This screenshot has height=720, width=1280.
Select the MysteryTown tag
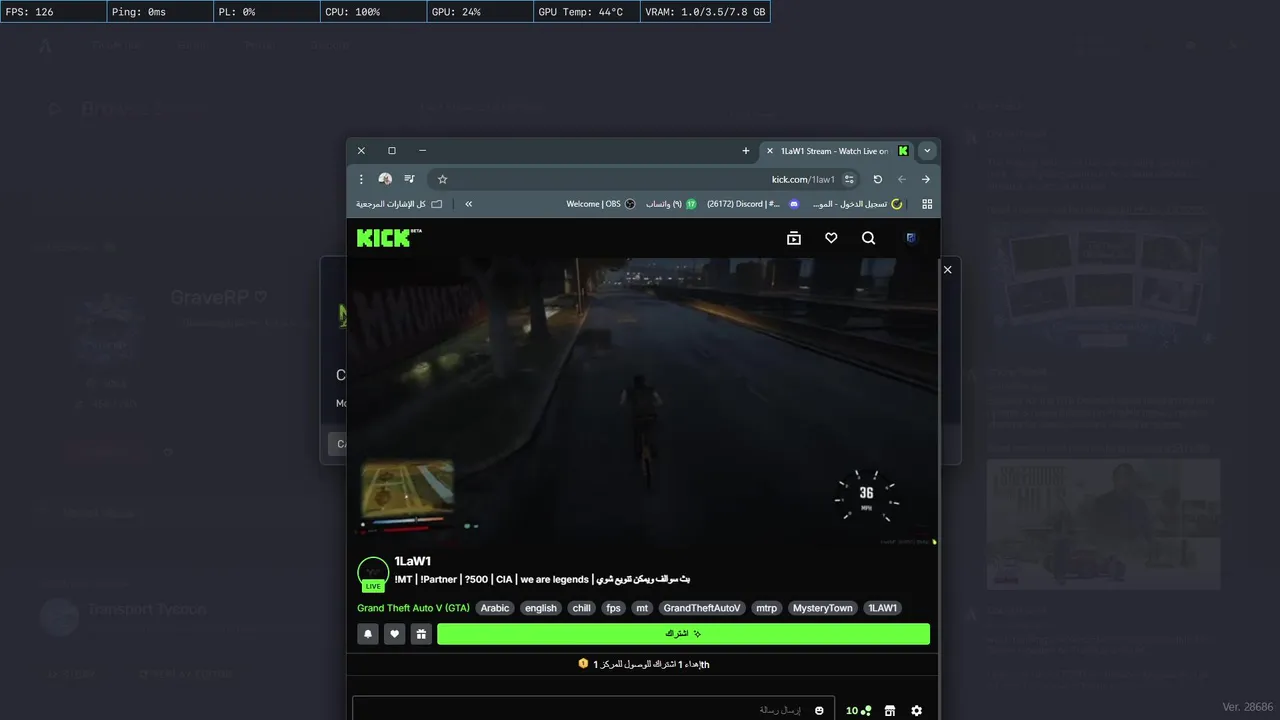click(823, 608)
